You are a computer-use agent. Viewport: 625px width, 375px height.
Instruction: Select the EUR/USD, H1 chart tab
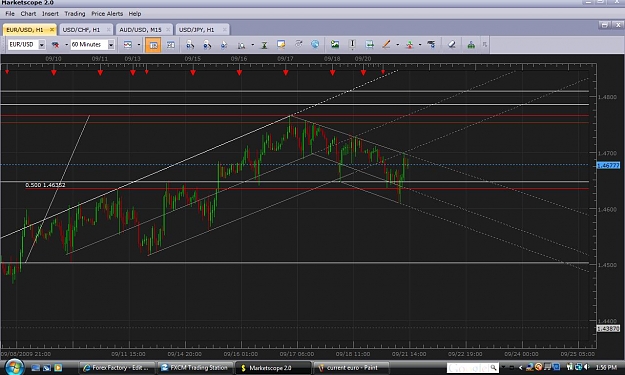[25, 29]
